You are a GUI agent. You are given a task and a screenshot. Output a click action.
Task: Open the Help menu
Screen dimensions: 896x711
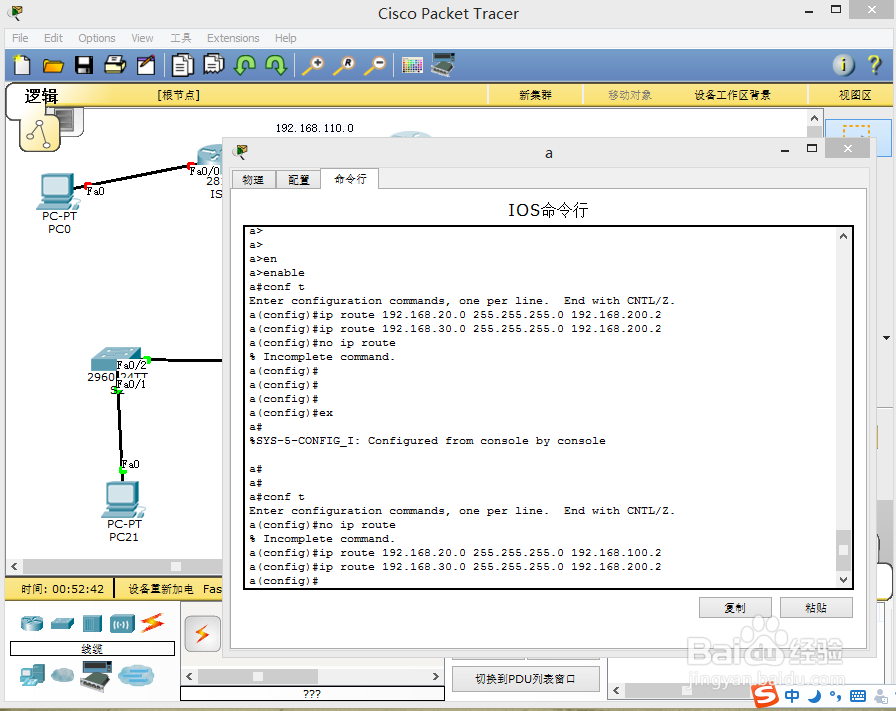click(285, 38)
